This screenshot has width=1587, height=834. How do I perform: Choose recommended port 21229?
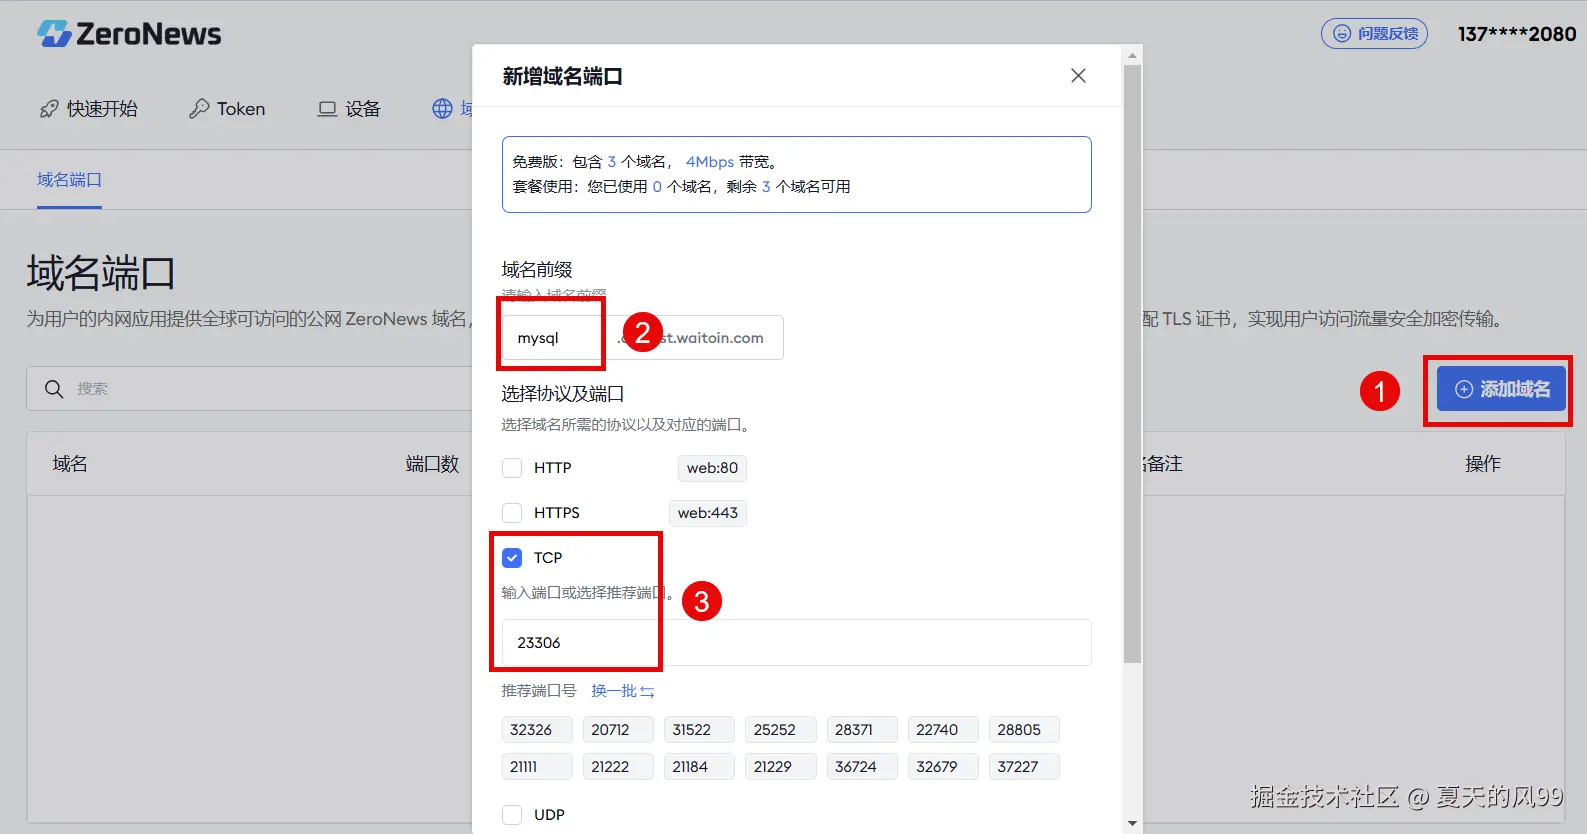tap(781, 767)
